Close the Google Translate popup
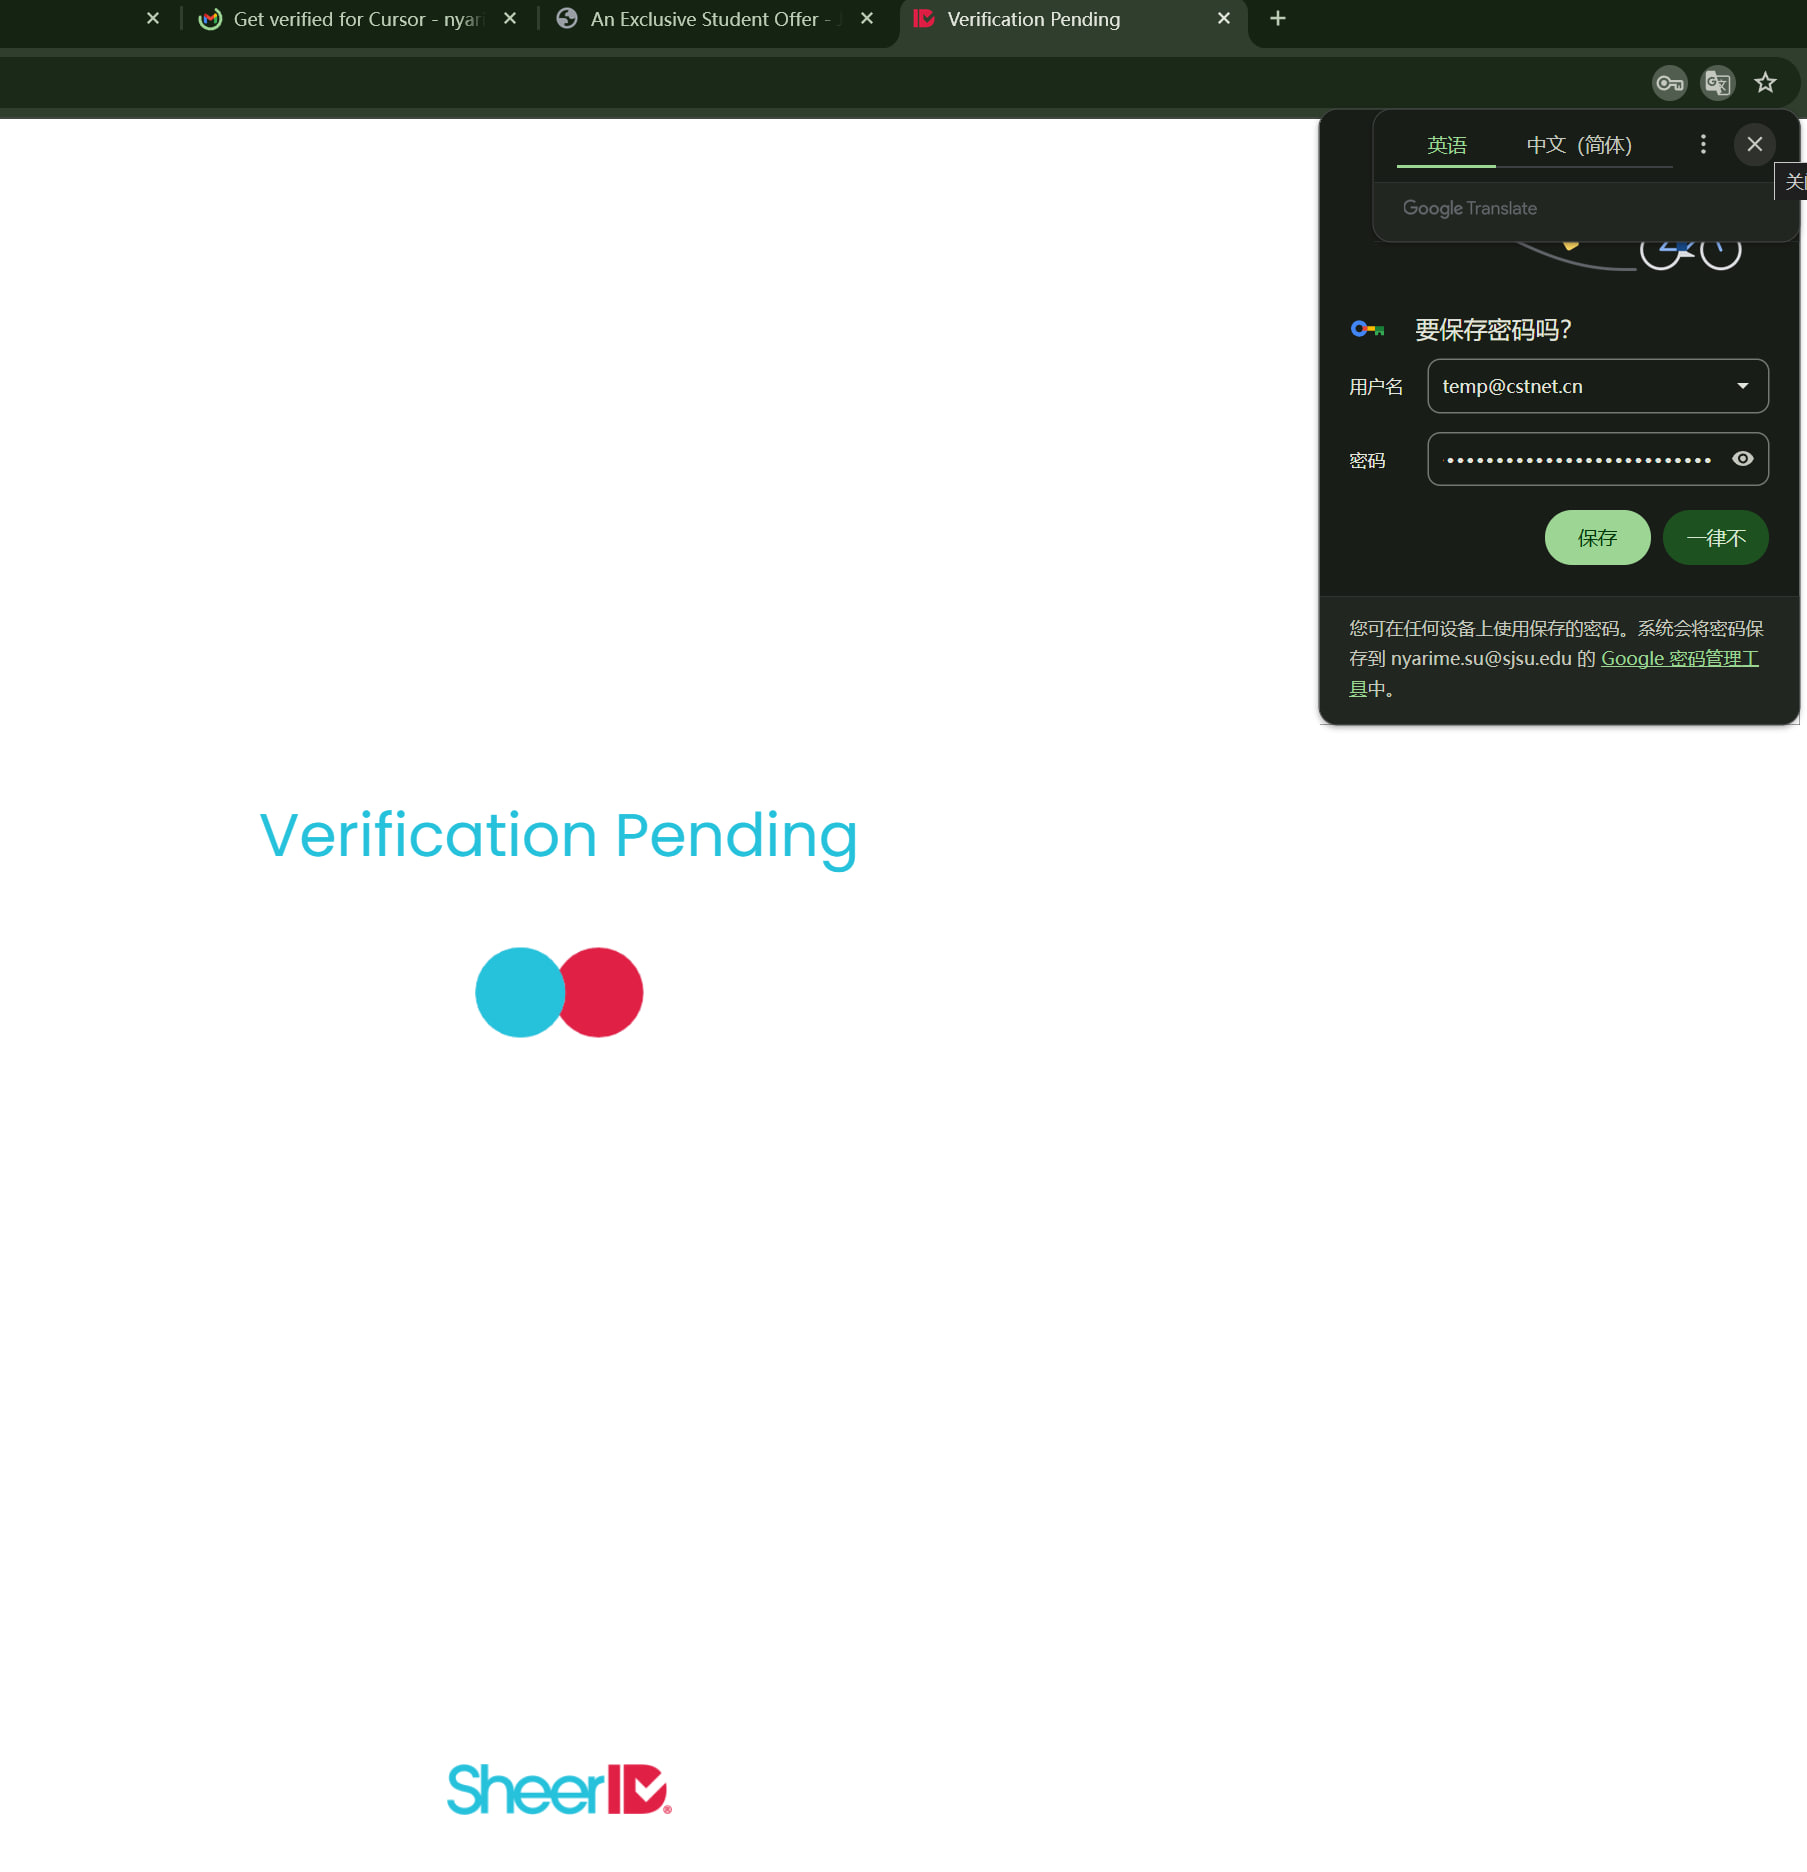This screenshot has height=1872, width=1807. 1754,145
